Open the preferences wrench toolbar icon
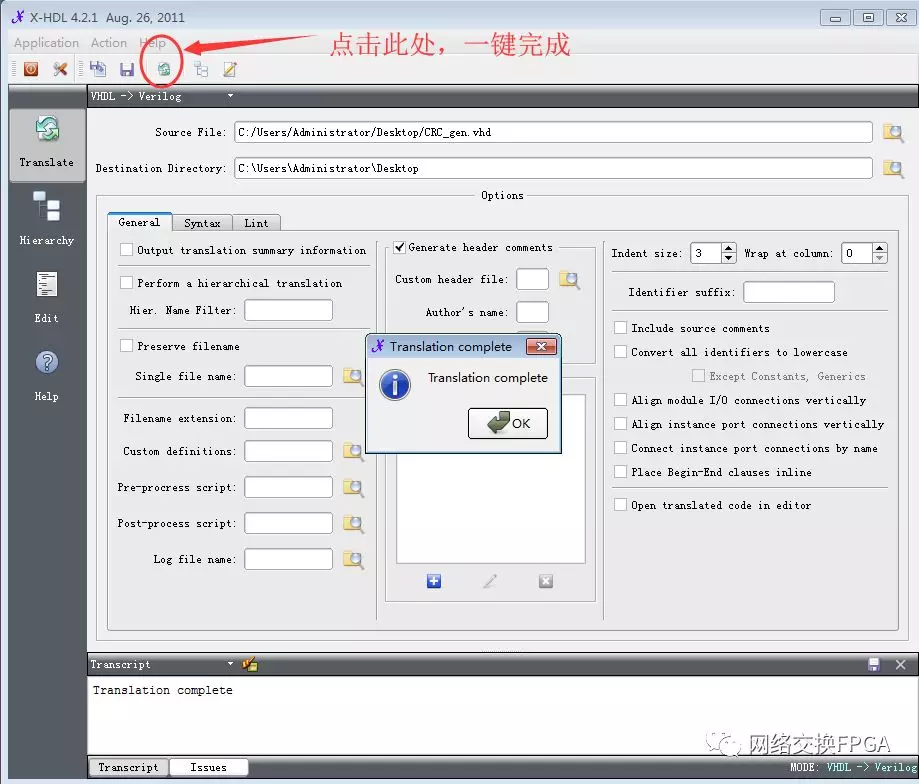This screenshot has width=919, height=784. click(x=60, y=69)
